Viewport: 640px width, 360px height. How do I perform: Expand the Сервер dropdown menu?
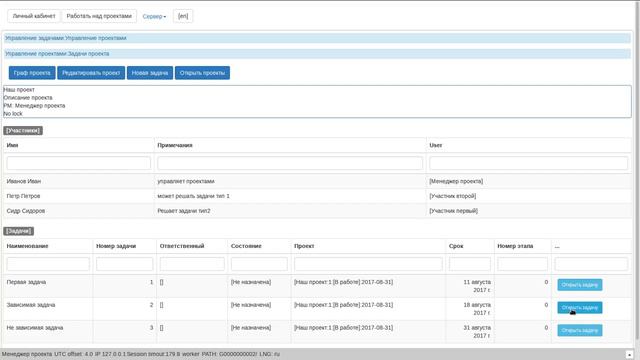[x=154, y=17]
